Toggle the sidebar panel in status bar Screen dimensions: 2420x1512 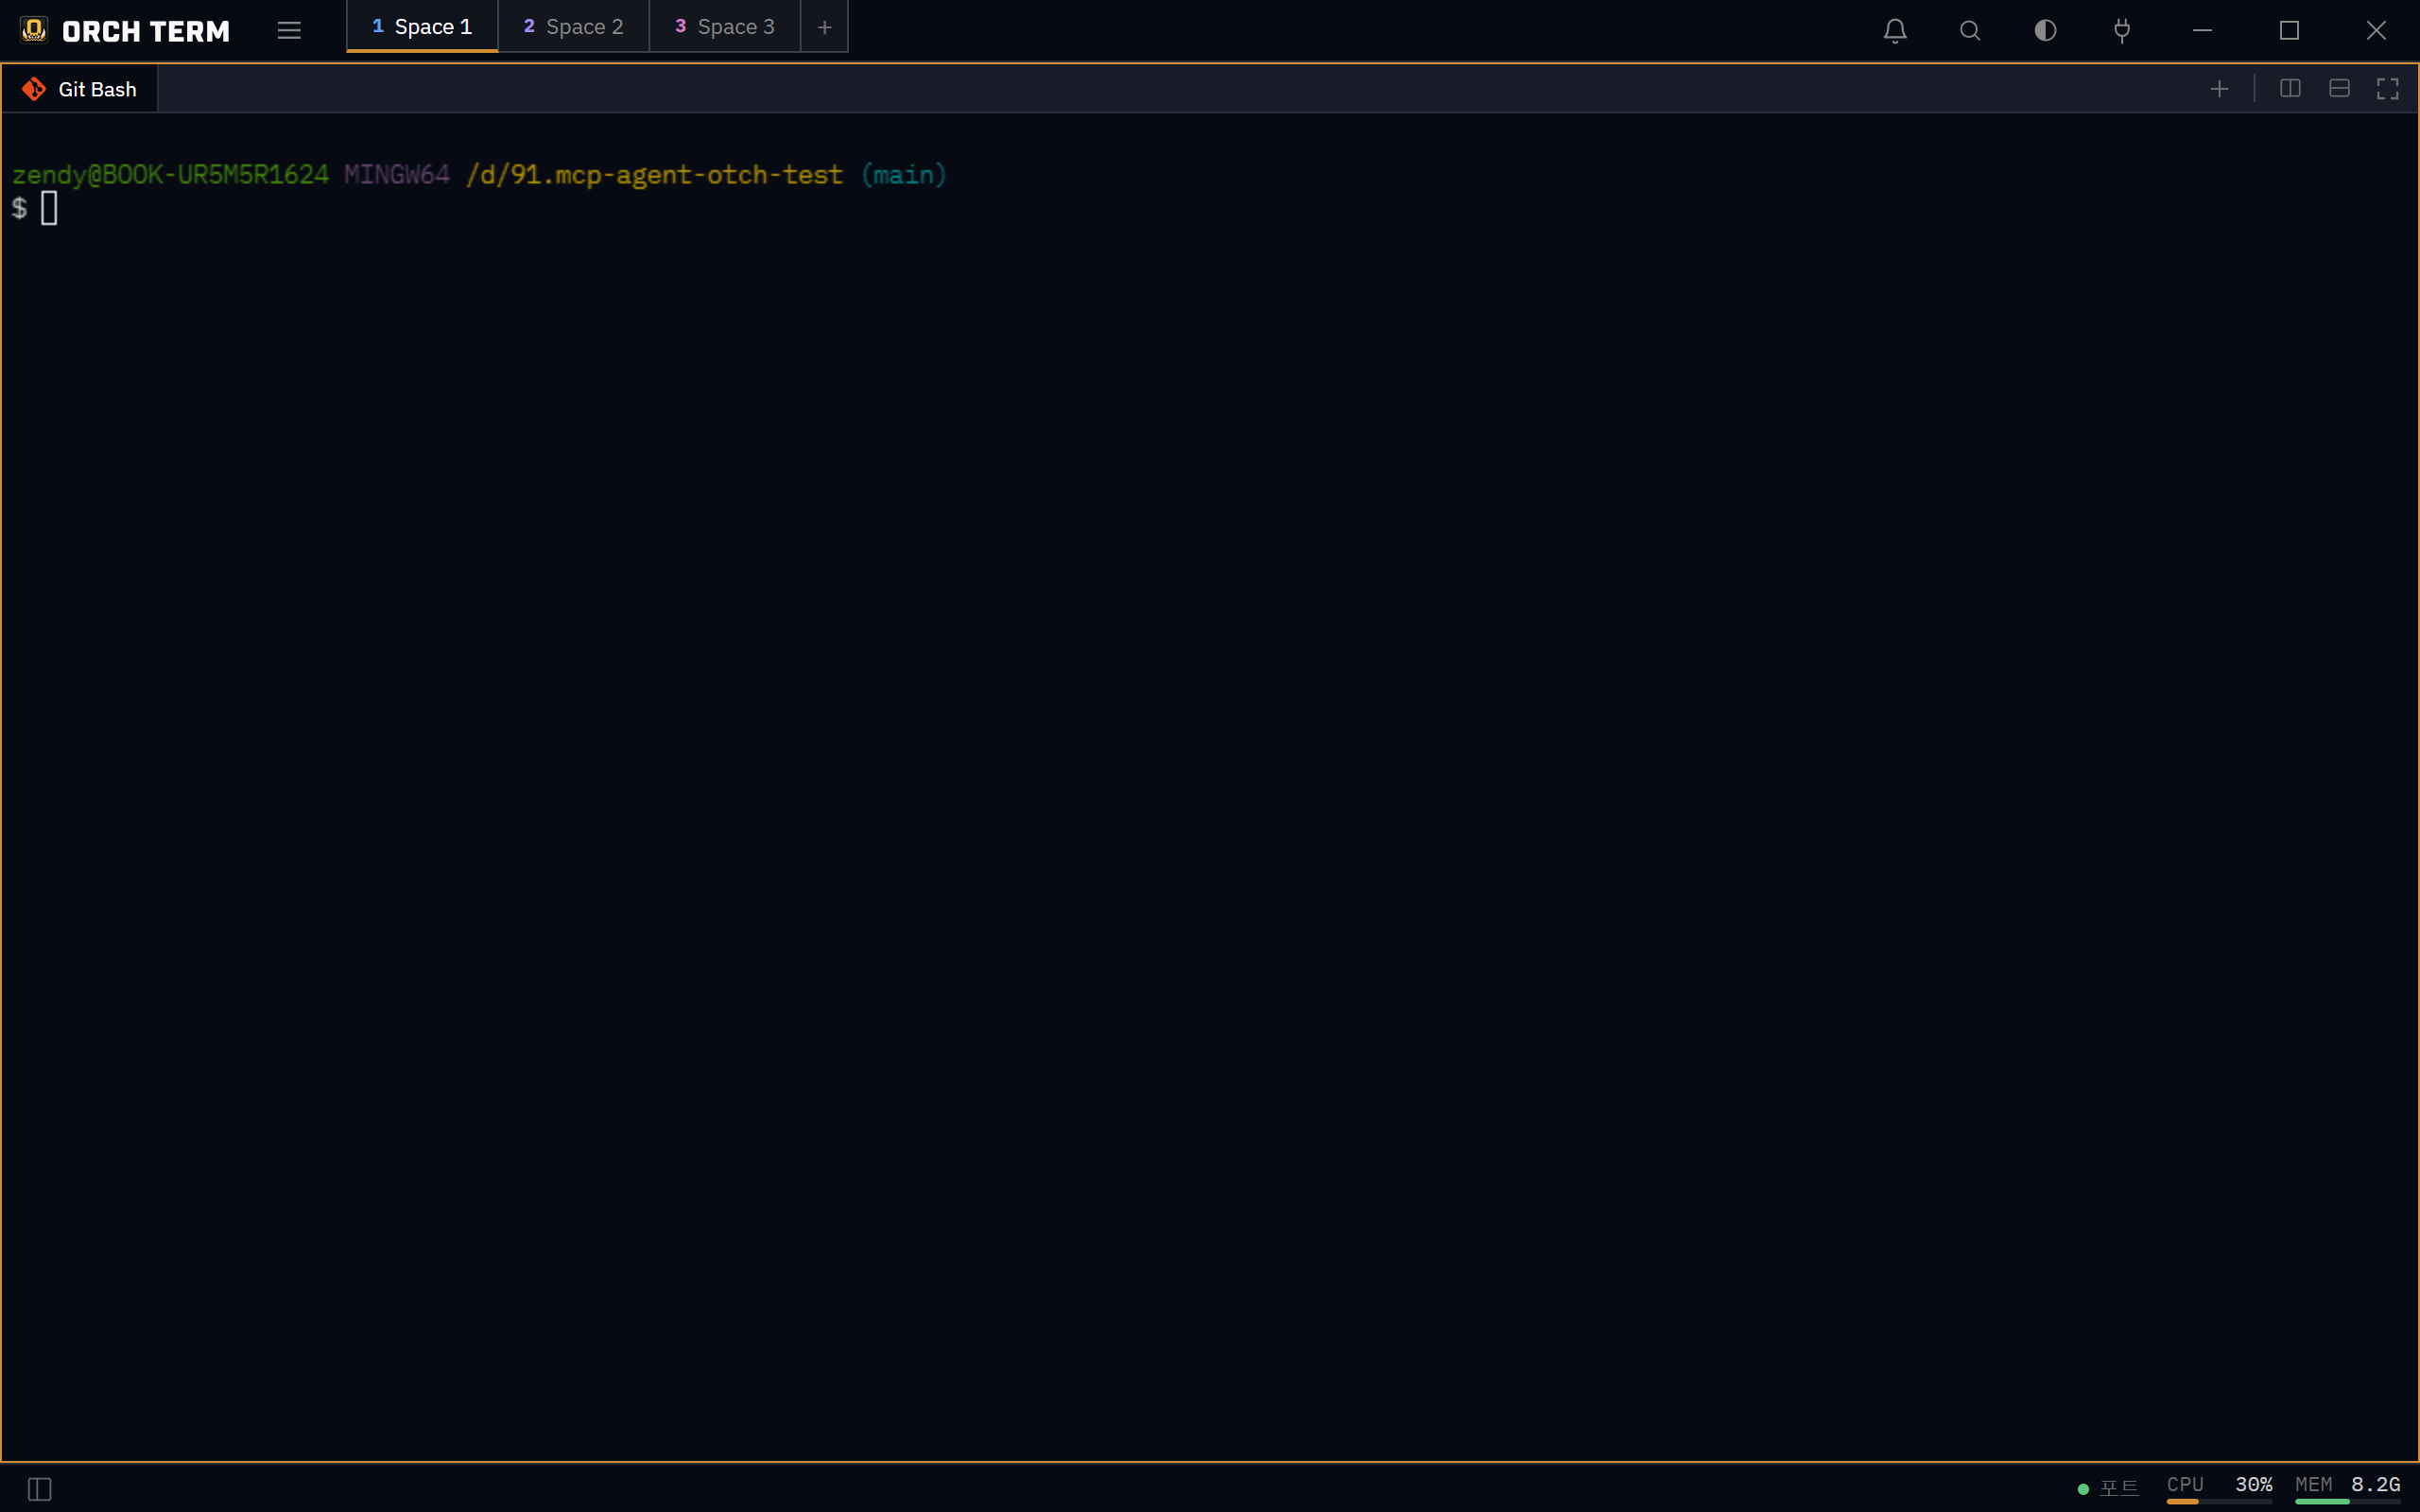(x=40, y=1489)
